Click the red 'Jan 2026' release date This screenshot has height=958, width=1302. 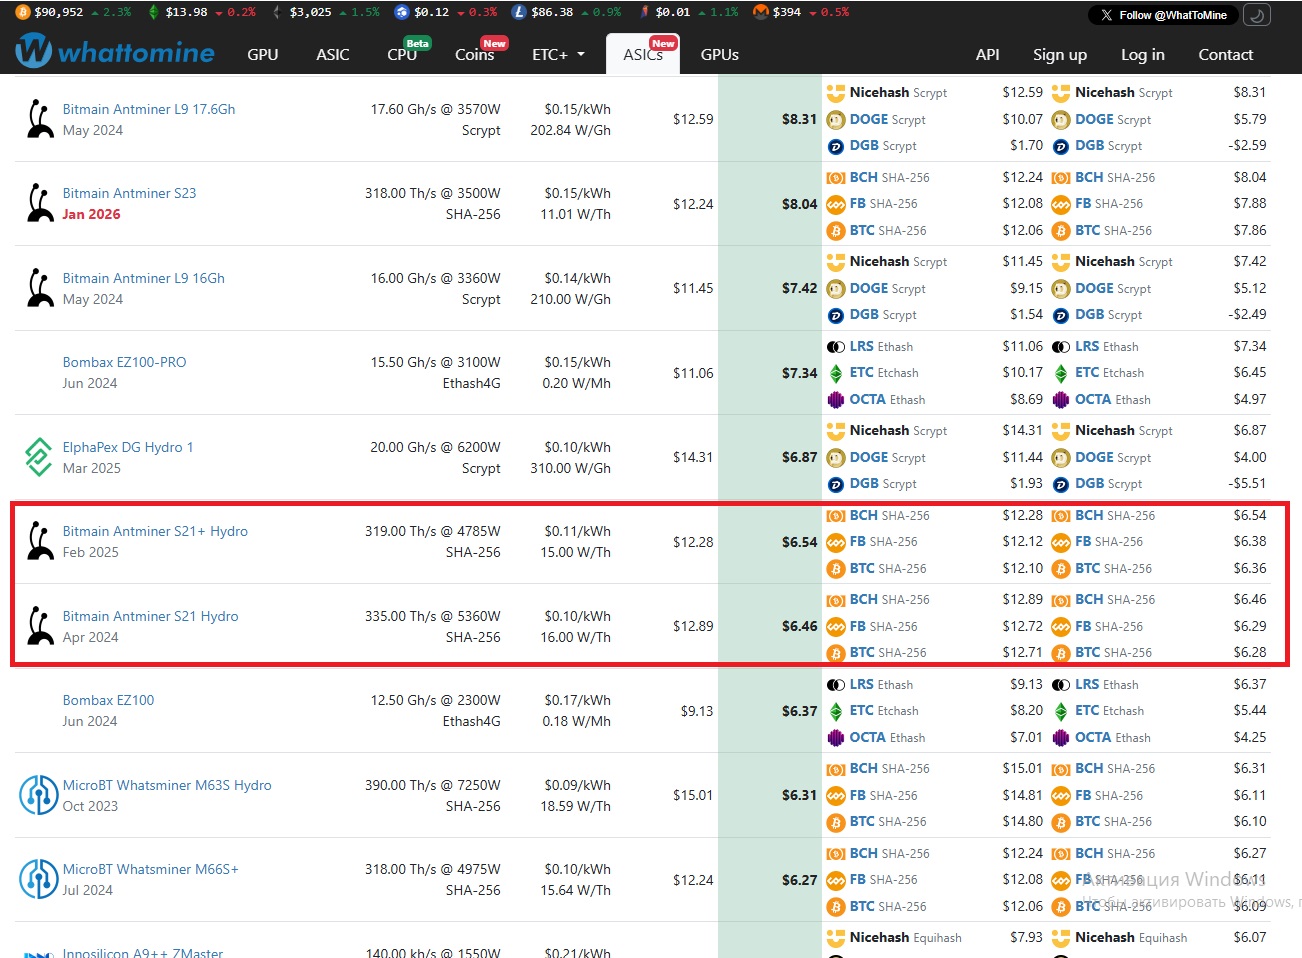[92, 214]
